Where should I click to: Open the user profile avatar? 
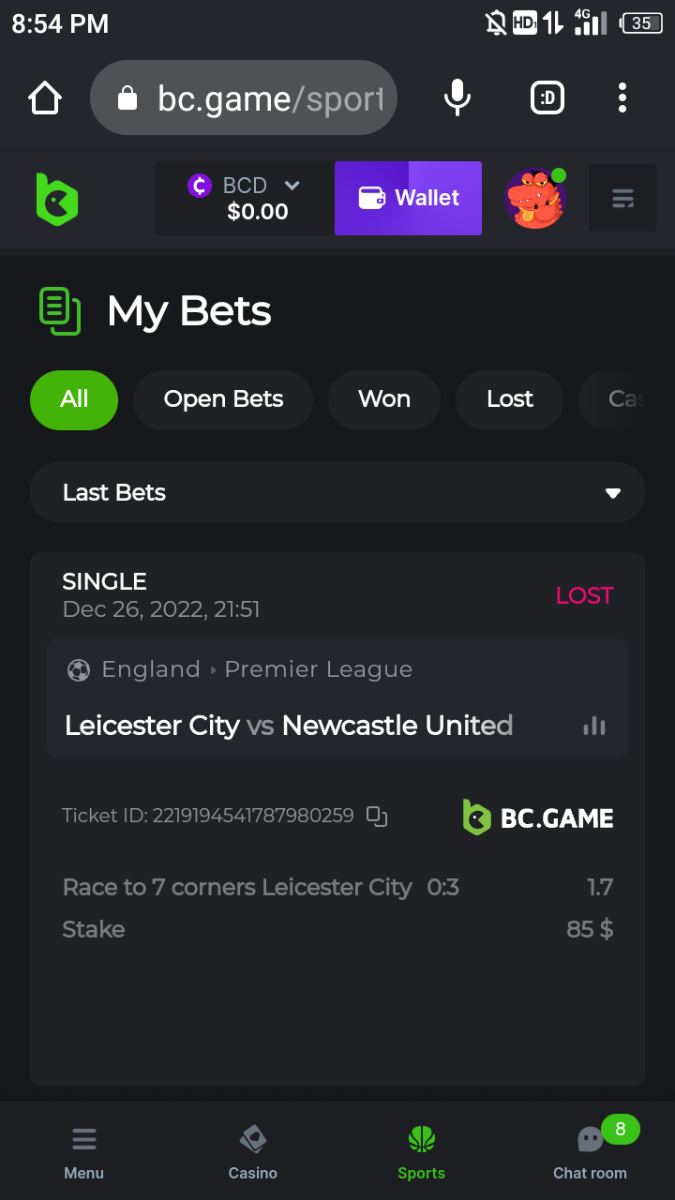535,198
